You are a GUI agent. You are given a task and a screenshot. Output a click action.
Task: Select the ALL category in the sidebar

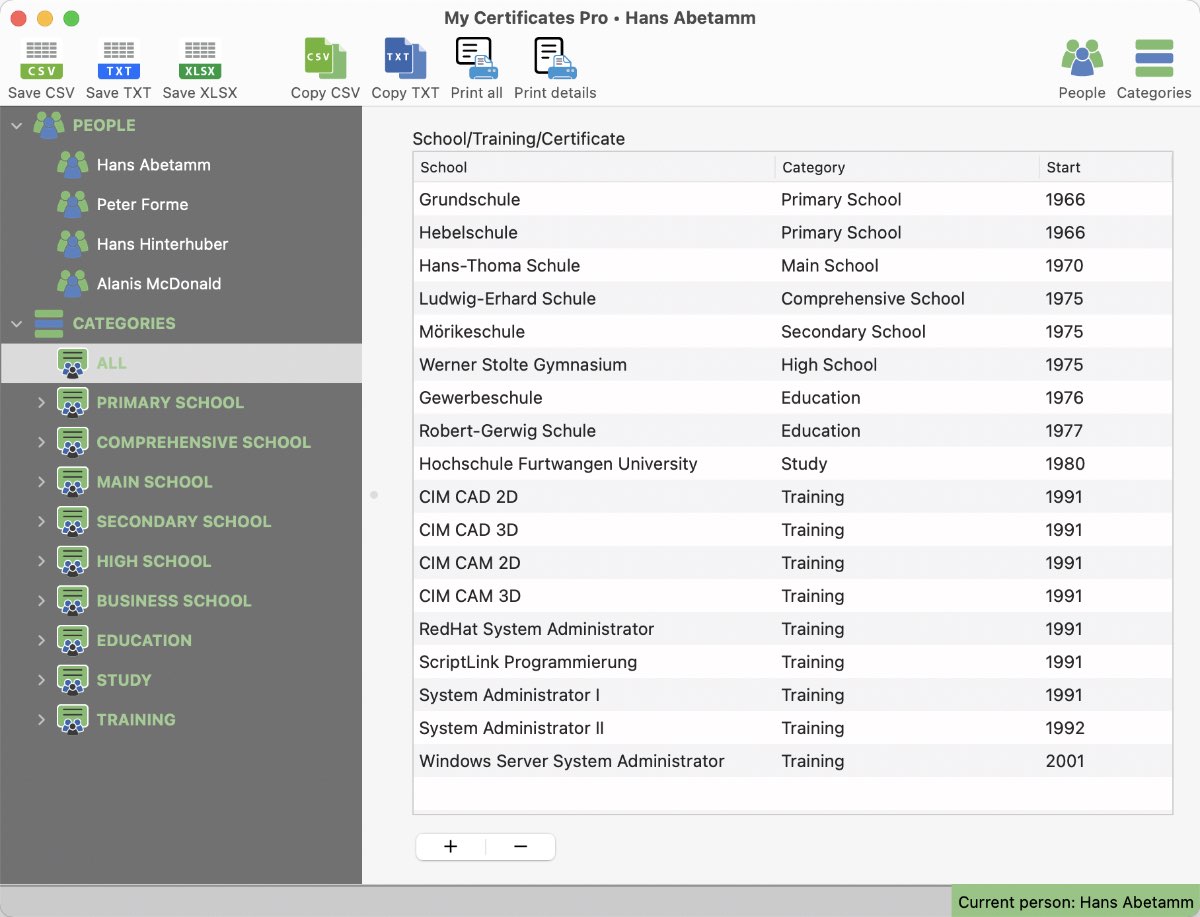pos(181,363)
